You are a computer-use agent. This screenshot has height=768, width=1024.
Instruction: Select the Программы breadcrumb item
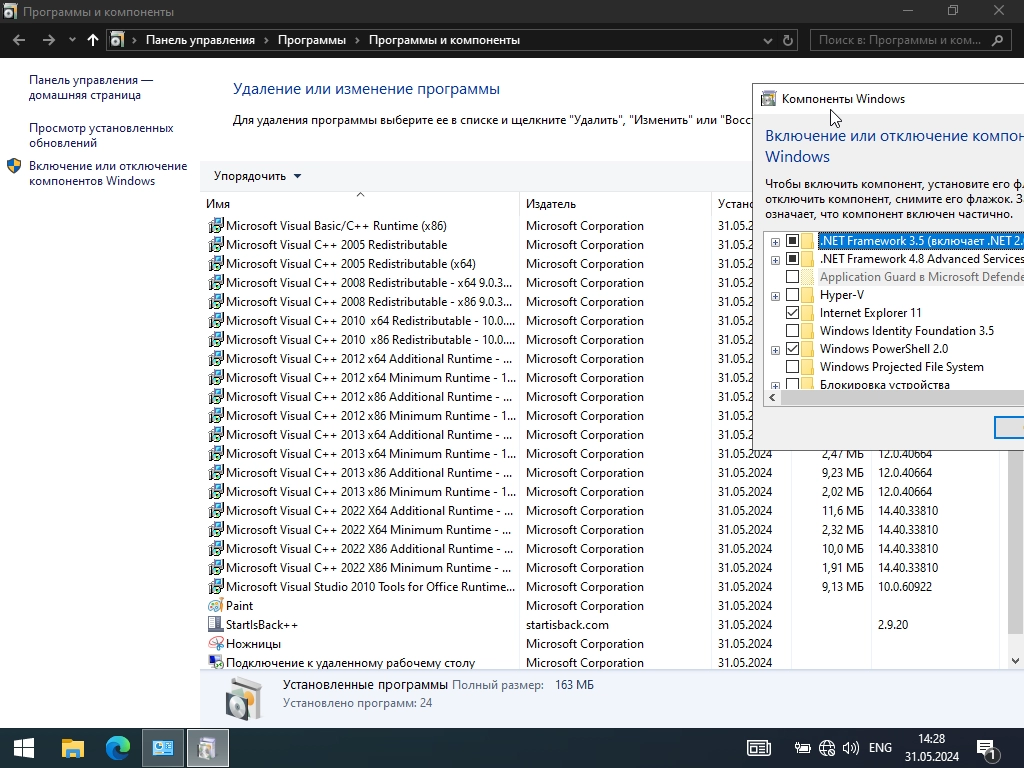[312, 40]
